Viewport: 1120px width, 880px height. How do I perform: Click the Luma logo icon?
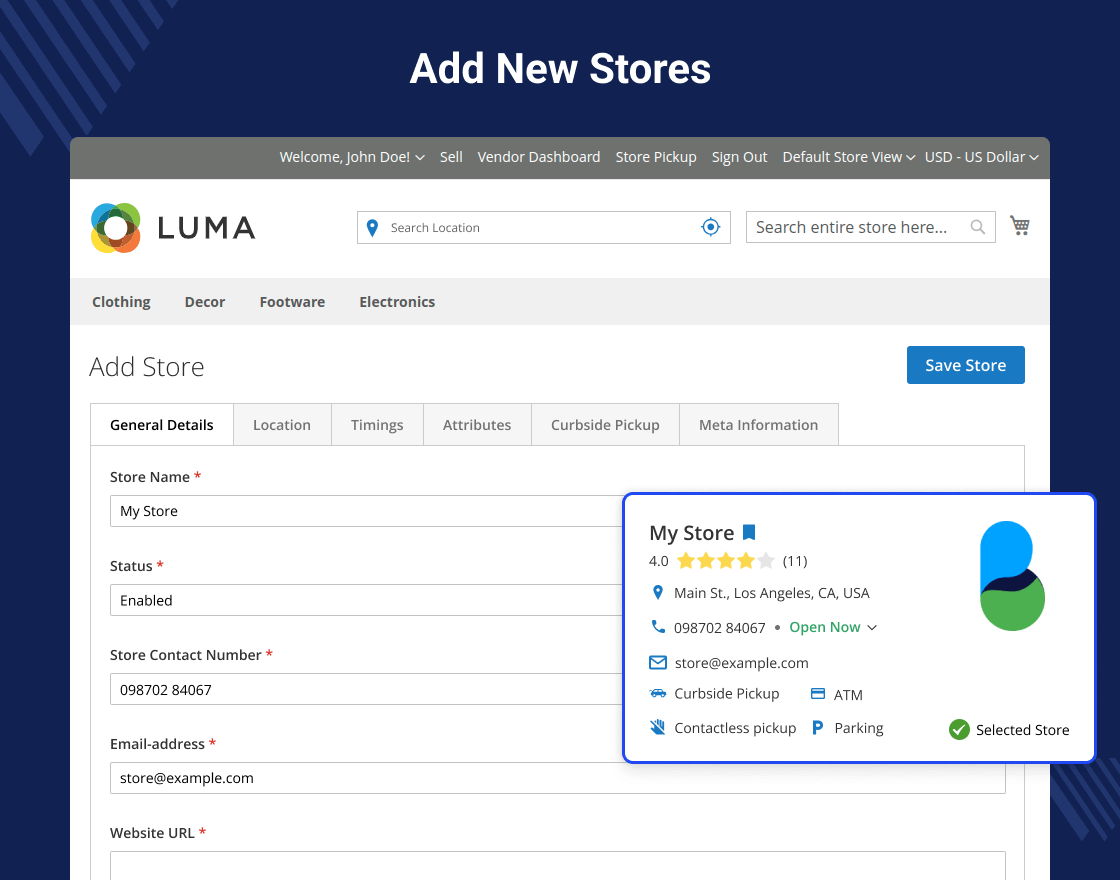(116, 228)
